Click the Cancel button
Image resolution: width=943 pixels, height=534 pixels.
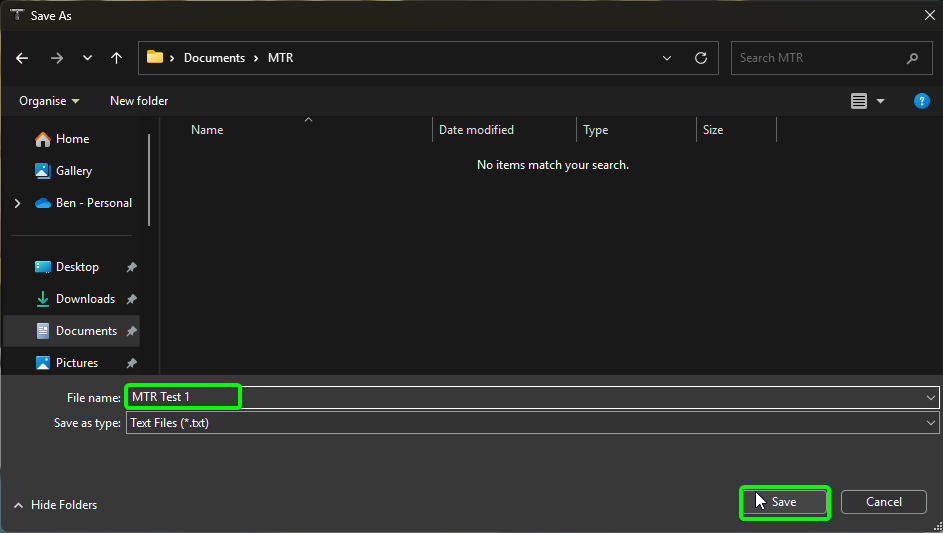pyautogui.click(x=883, y=502)
